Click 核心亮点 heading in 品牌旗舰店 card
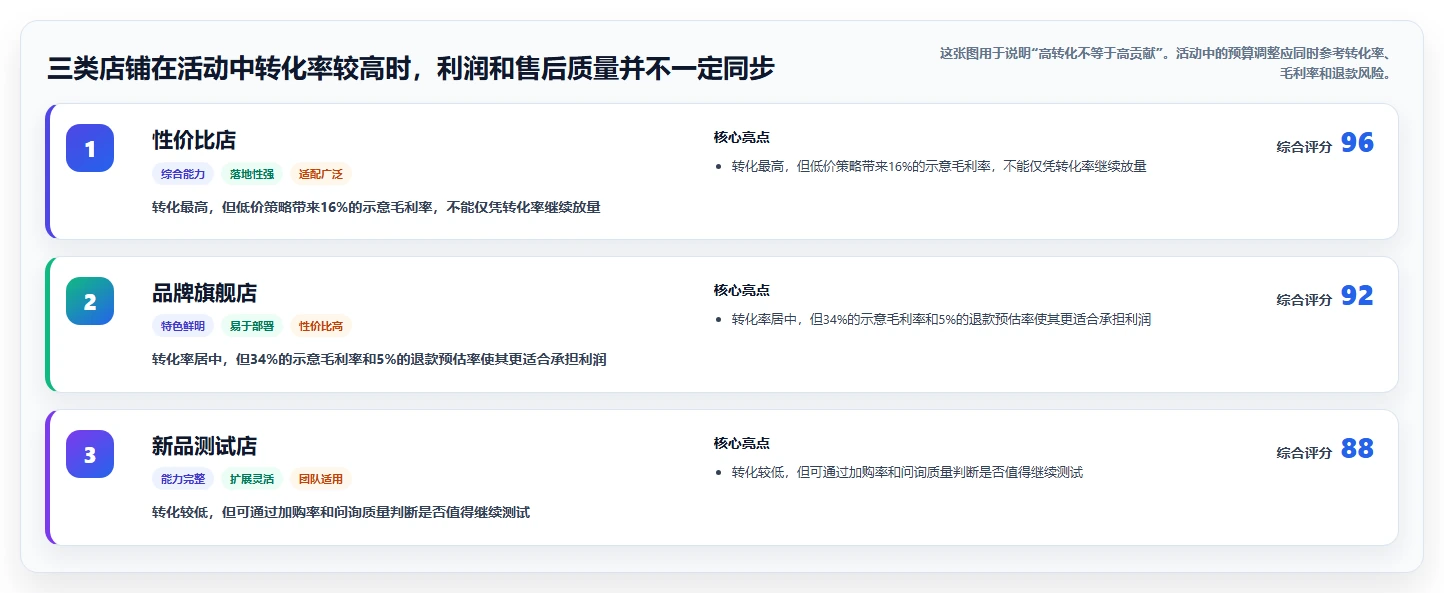This screenshot has width=1444, height=593. 741,290
